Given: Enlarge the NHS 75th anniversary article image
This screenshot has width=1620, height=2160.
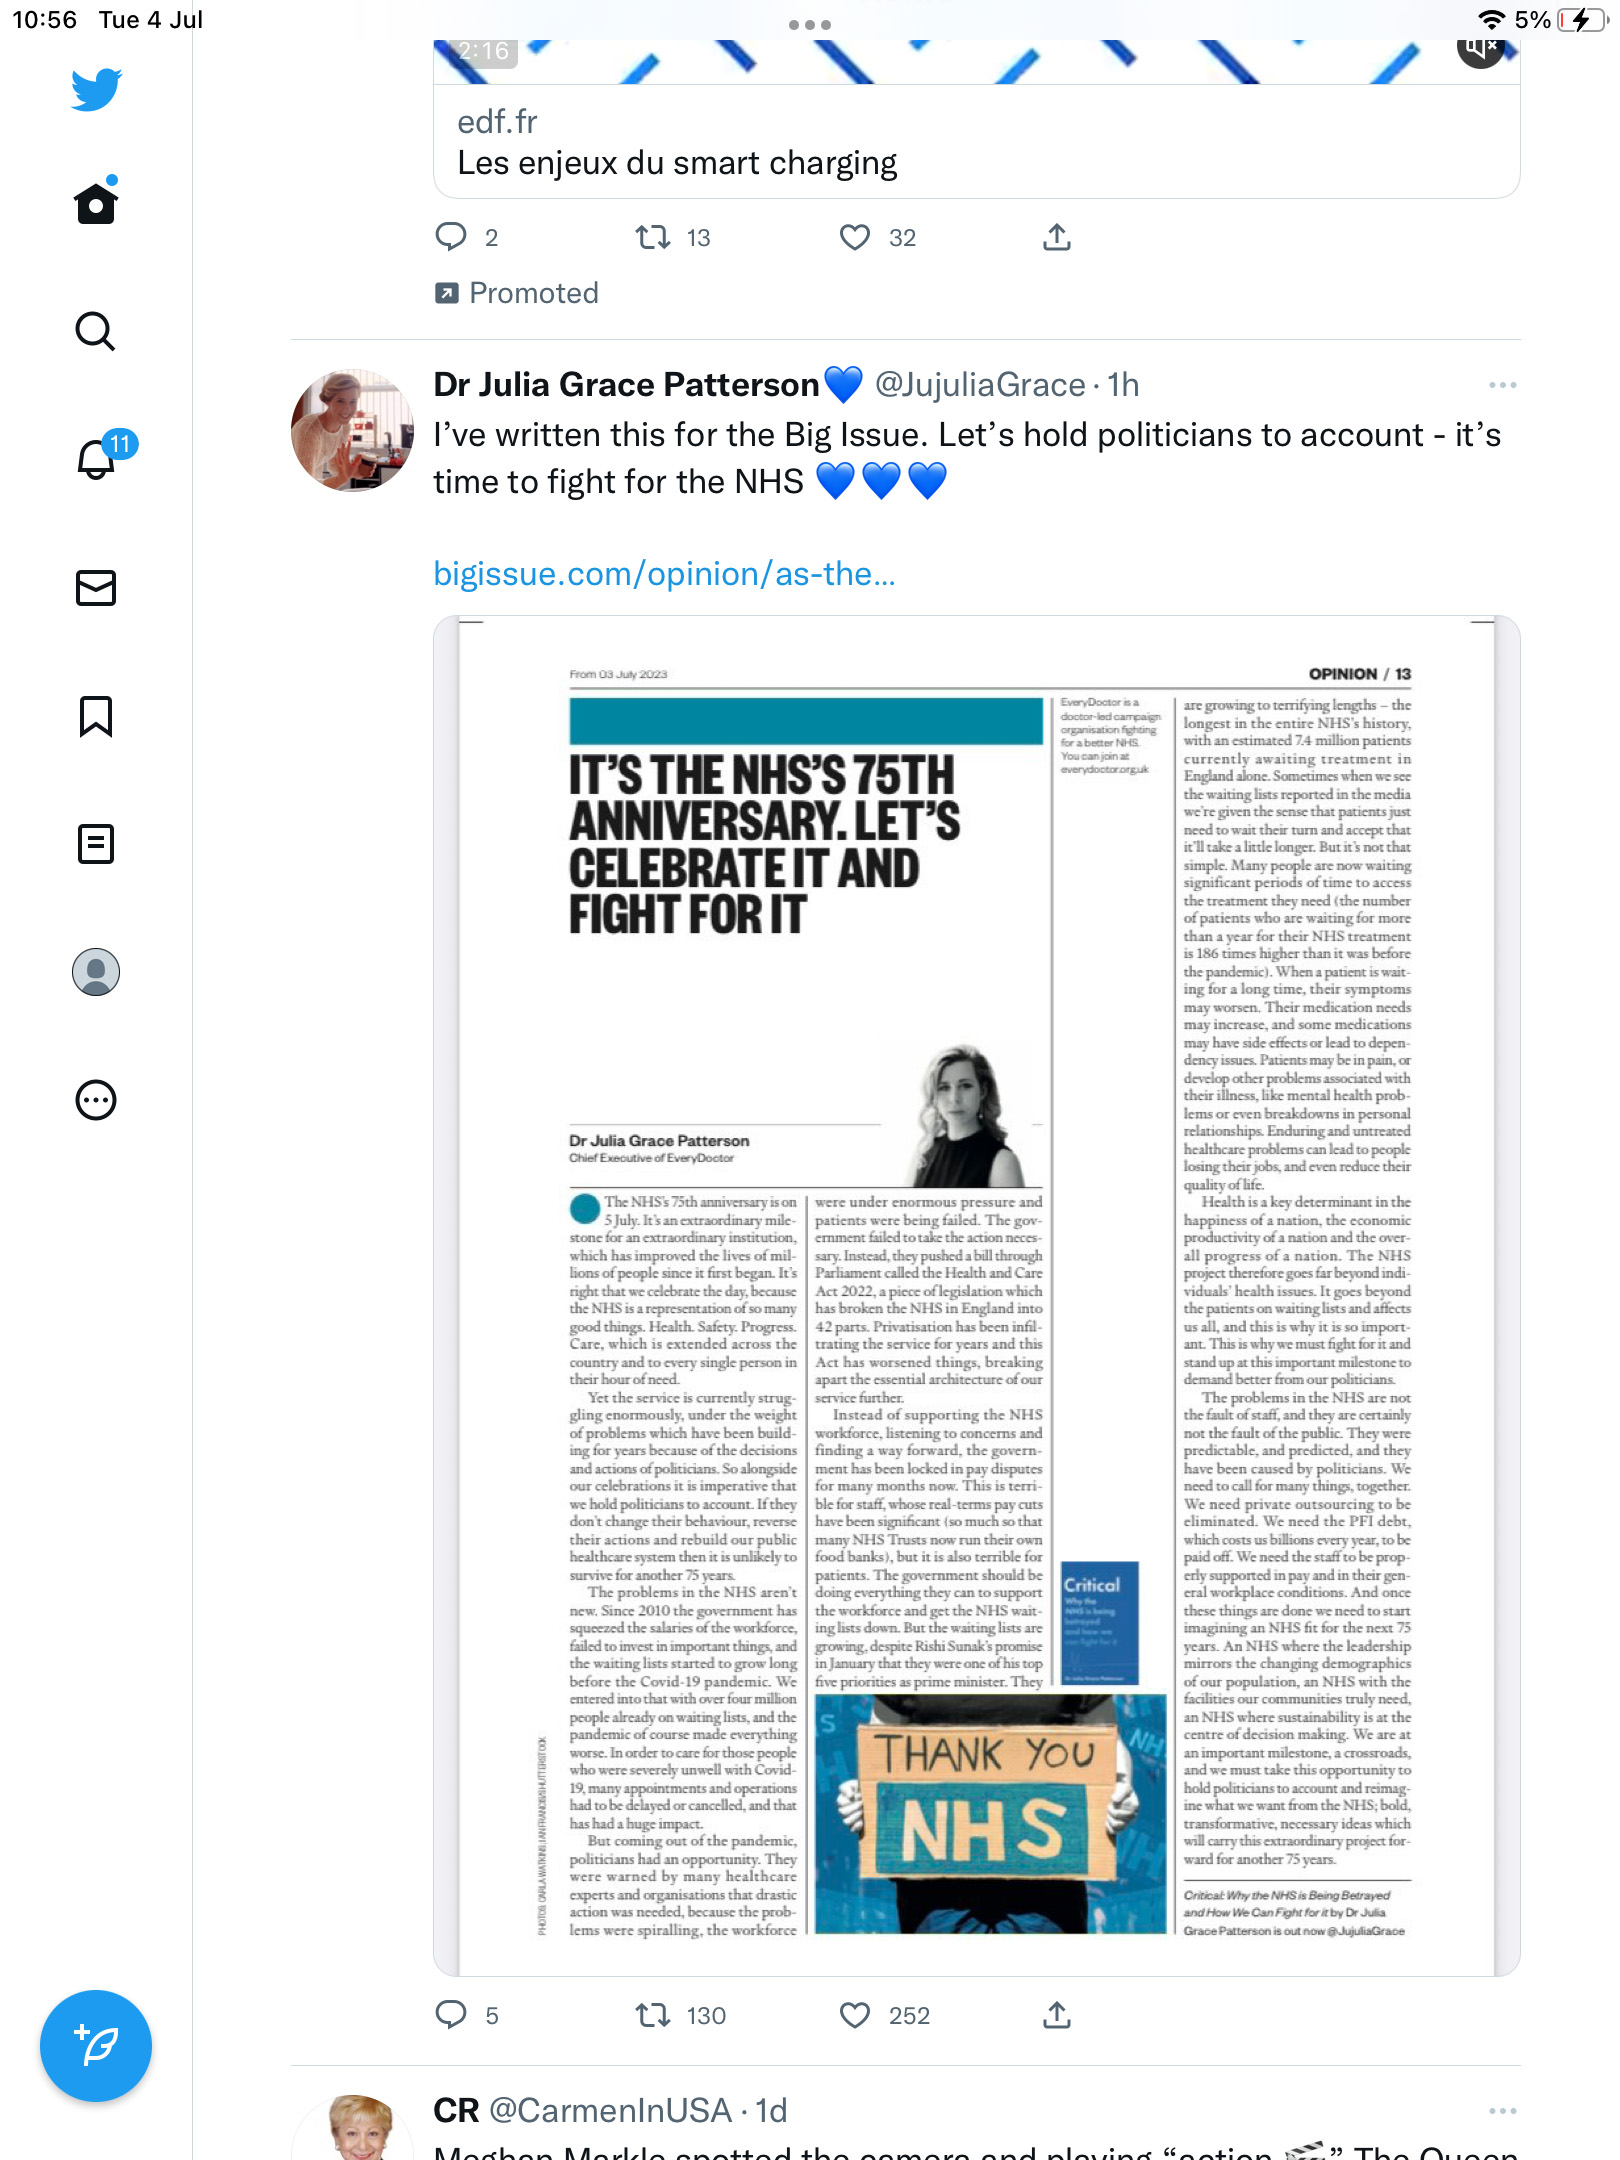Looking at the screenshot, I should click(x=977, y=1296).
